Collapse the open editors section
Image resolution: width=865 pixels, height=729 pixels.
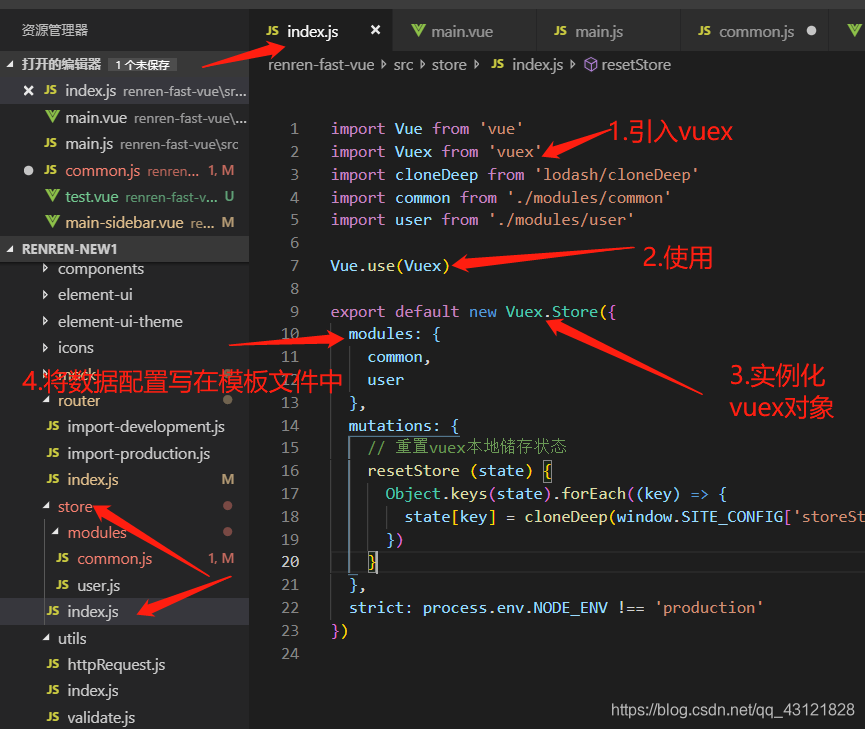click(x=10, y=65)
